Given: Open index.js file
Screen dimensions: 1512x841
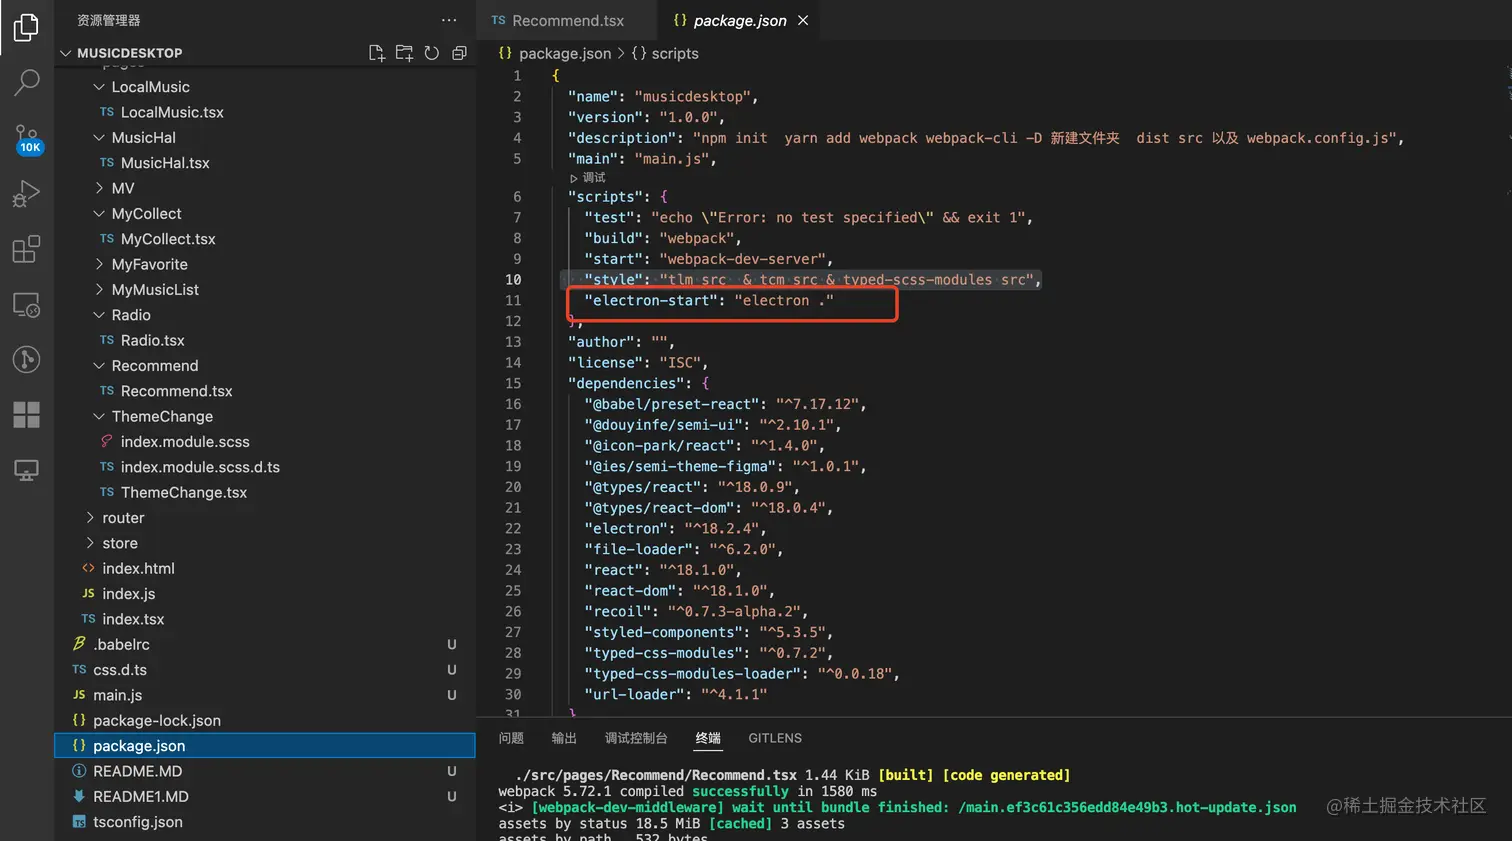Looking at the screenshot, I should coord(265,594).
